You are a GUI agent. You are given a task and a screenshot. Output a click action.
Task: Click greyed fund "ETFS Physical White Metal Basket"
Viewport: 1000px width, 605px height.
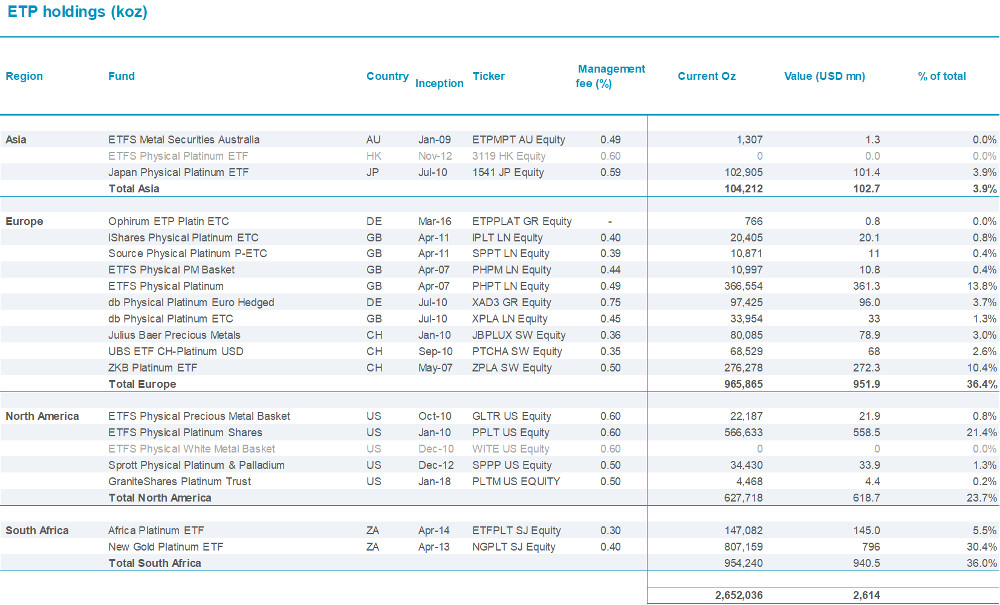coord(191,449)
